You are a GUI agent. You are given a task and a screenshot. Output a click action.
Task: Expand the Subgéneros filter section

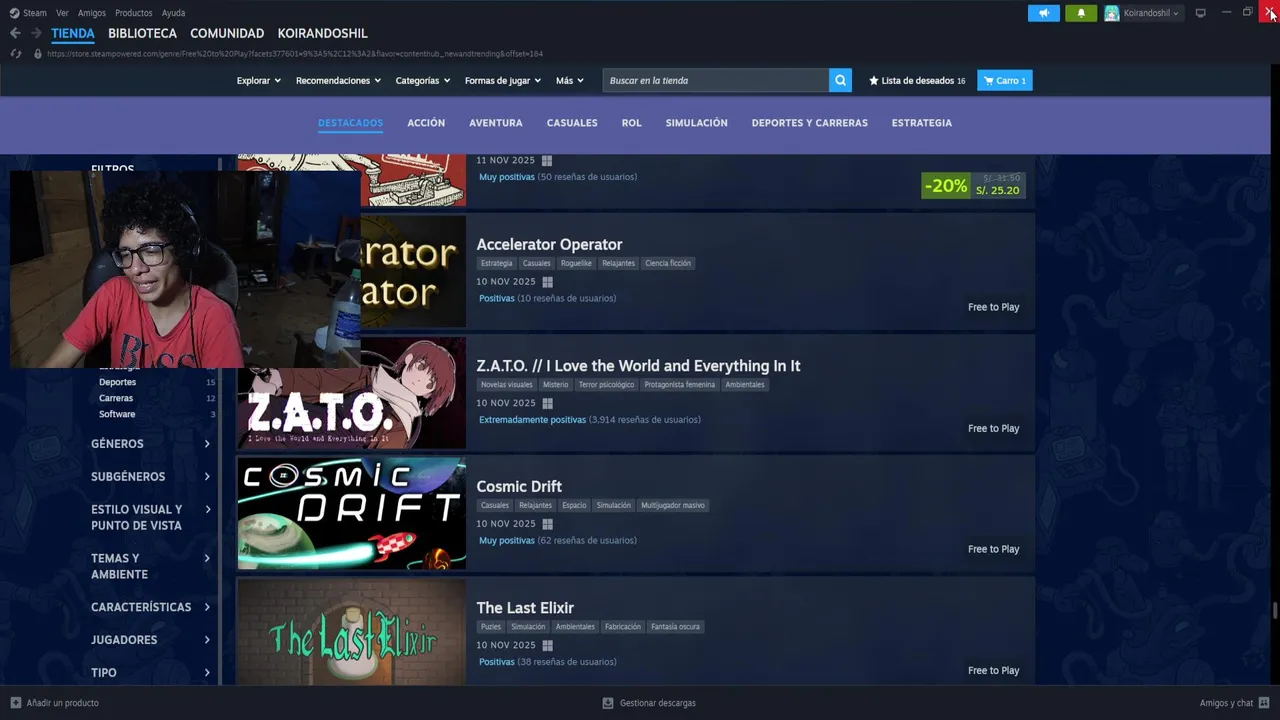tap(151, 477)
